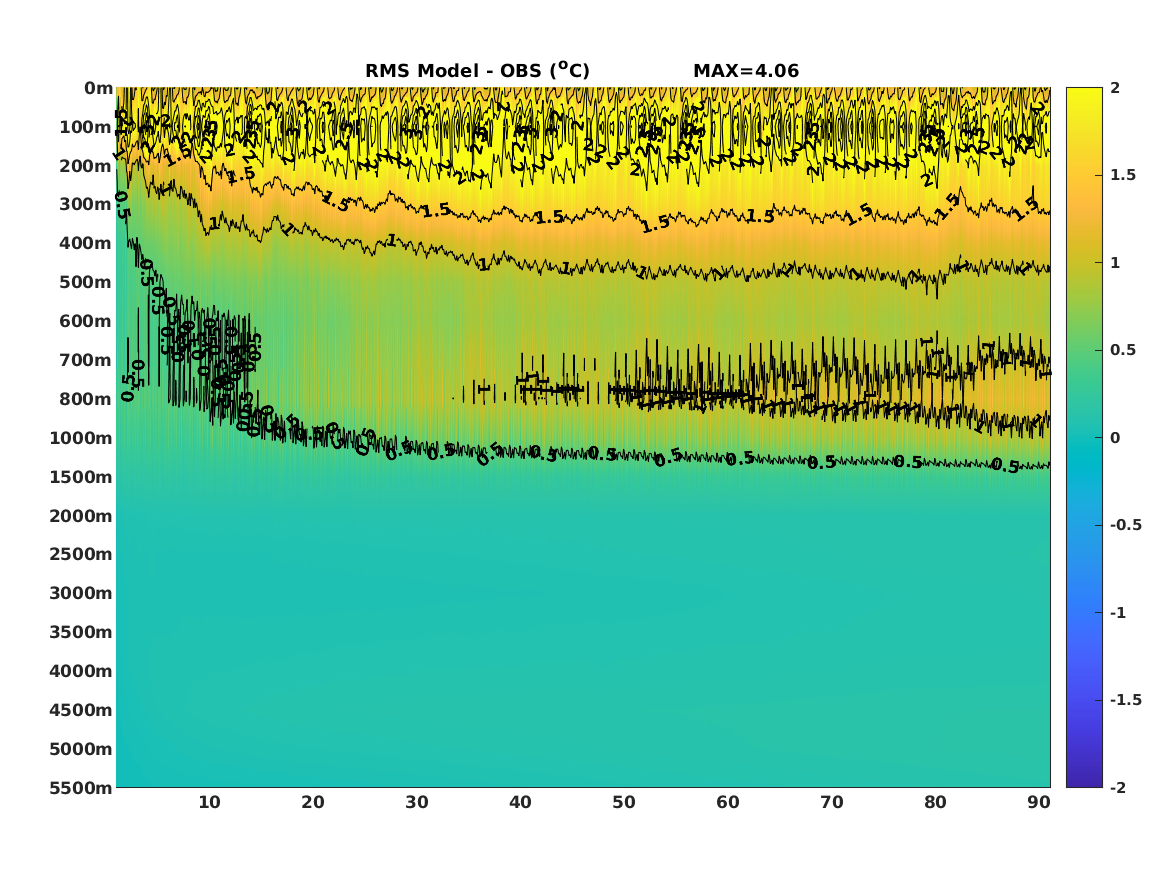Click the 'MAX=4.06' label
This screenshot has width=1167, height=875.
[746, 71]
